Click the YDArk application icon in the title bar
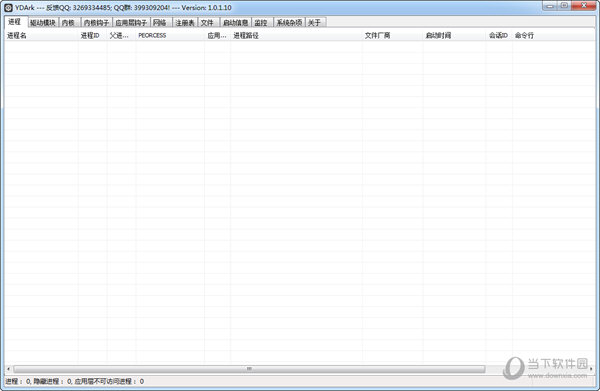 [8, 8]
